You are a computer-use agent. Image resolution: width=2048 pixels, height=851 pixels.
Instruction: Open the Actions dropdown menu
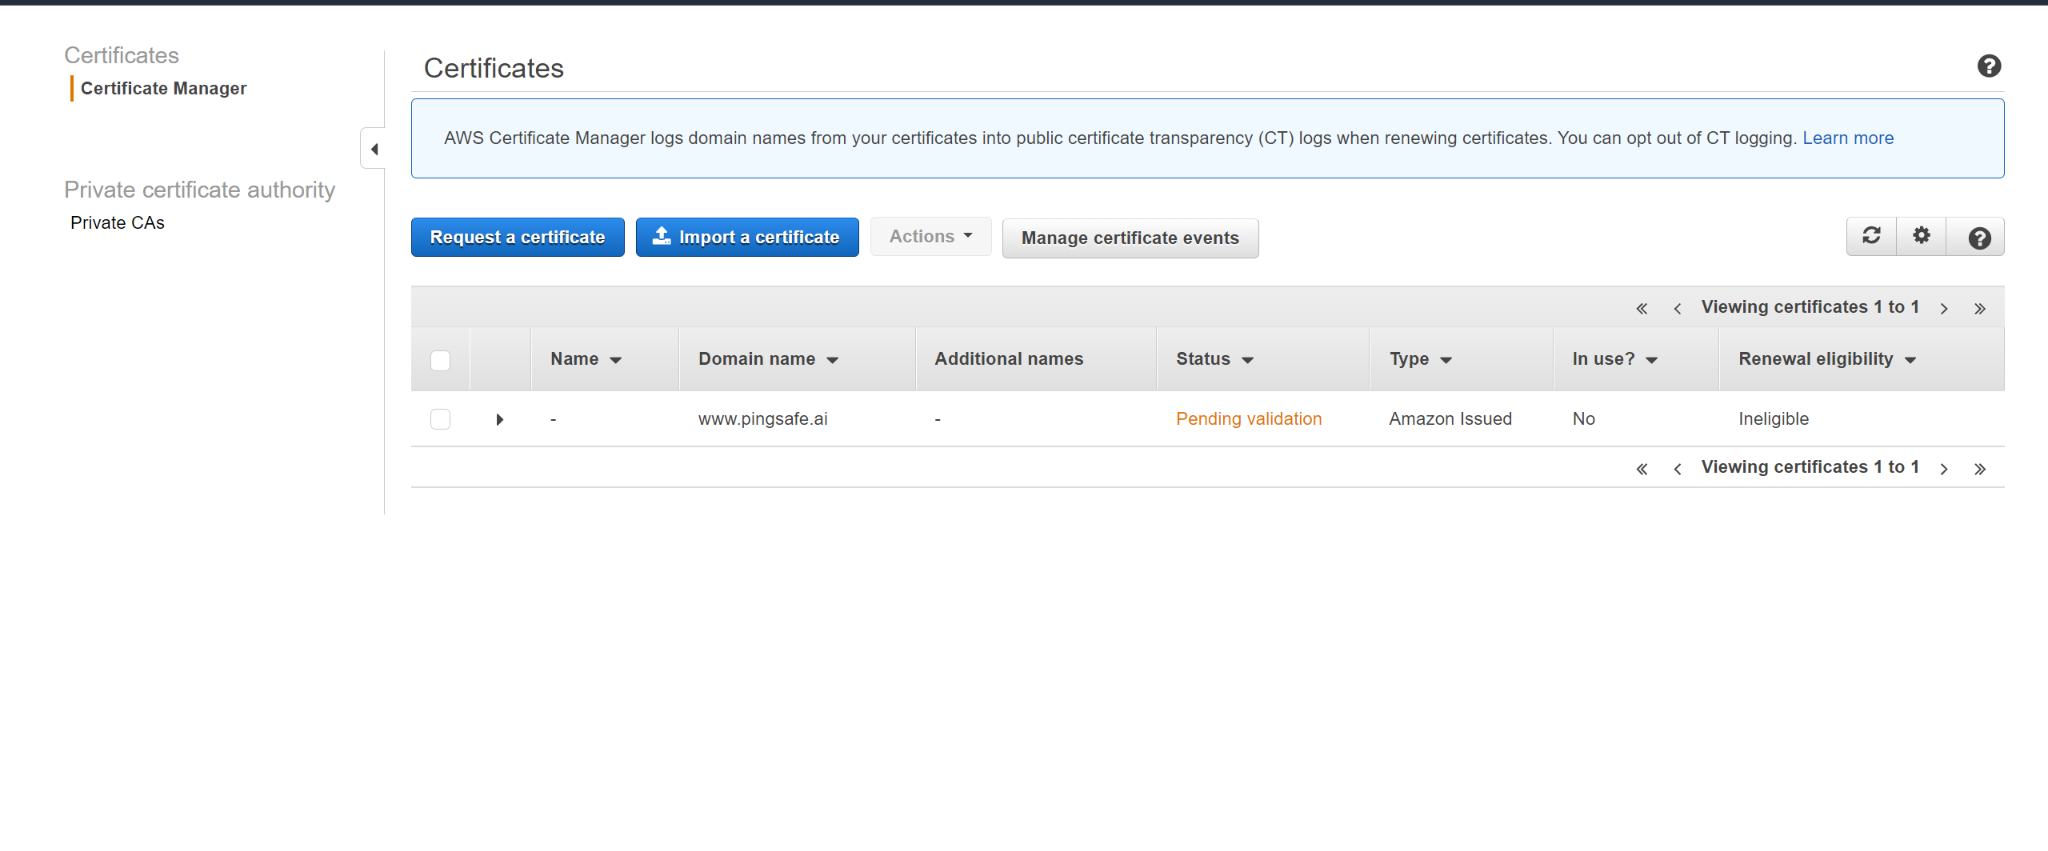click(930, 237)
